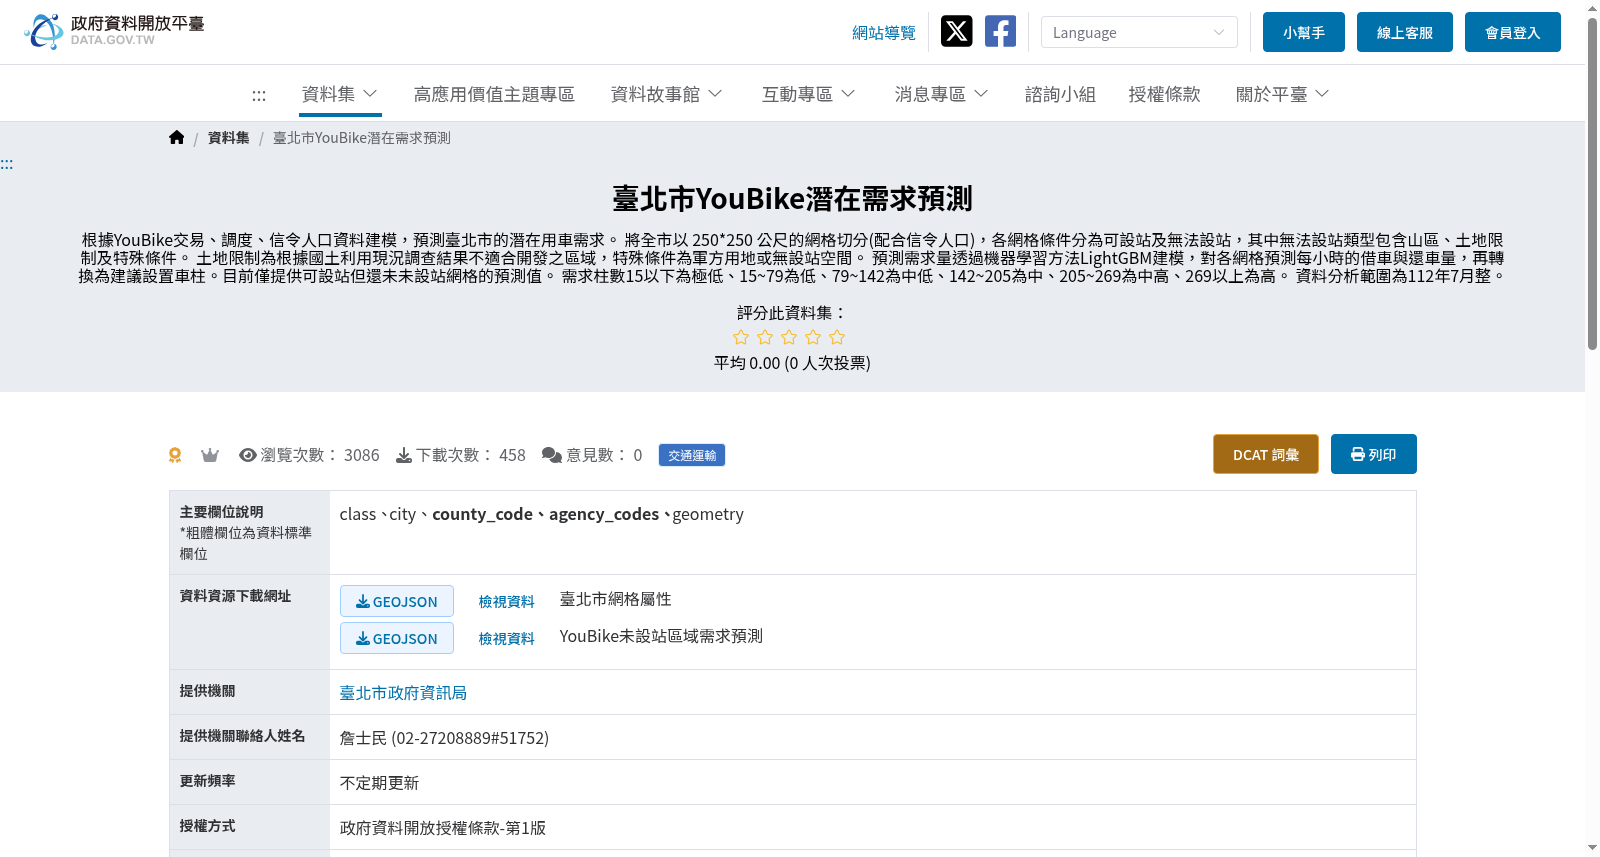Click the 不定期更新 value
This screenshot has width=1600, height=857.
[x=379, y=783]
